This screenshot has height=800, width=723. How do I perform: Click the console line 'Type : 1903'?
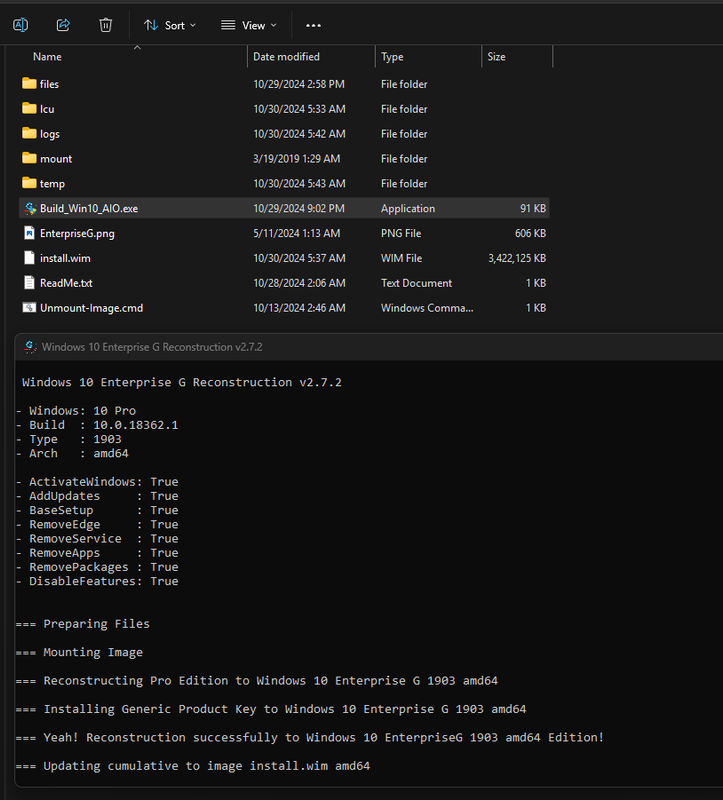[69, 439]
